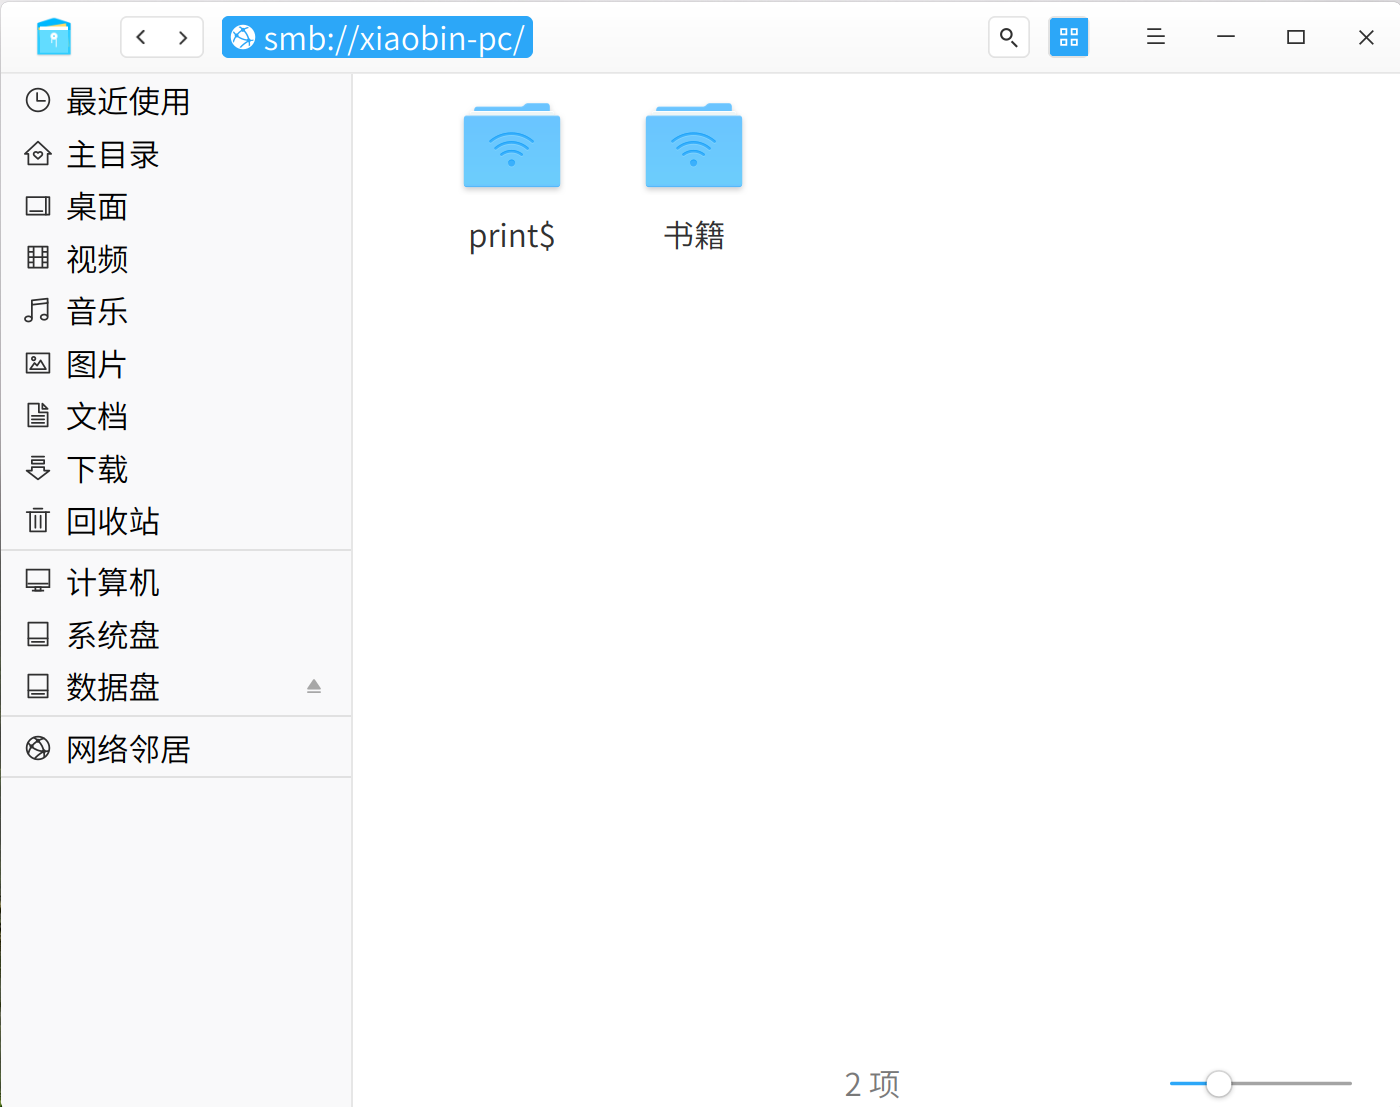Adjust the icon size slider
Image resolution: width=1400 pixels, height=1107 pixels.
pos(1218,1083)
